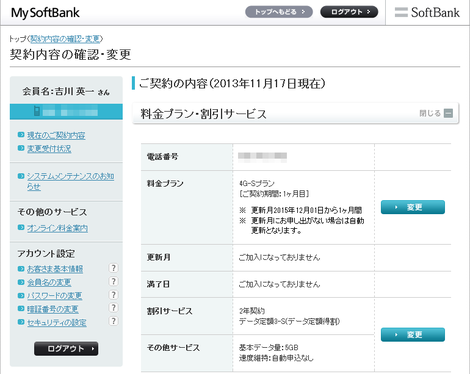
Task: Click the 2年契約 text
Action: point(252,311)
